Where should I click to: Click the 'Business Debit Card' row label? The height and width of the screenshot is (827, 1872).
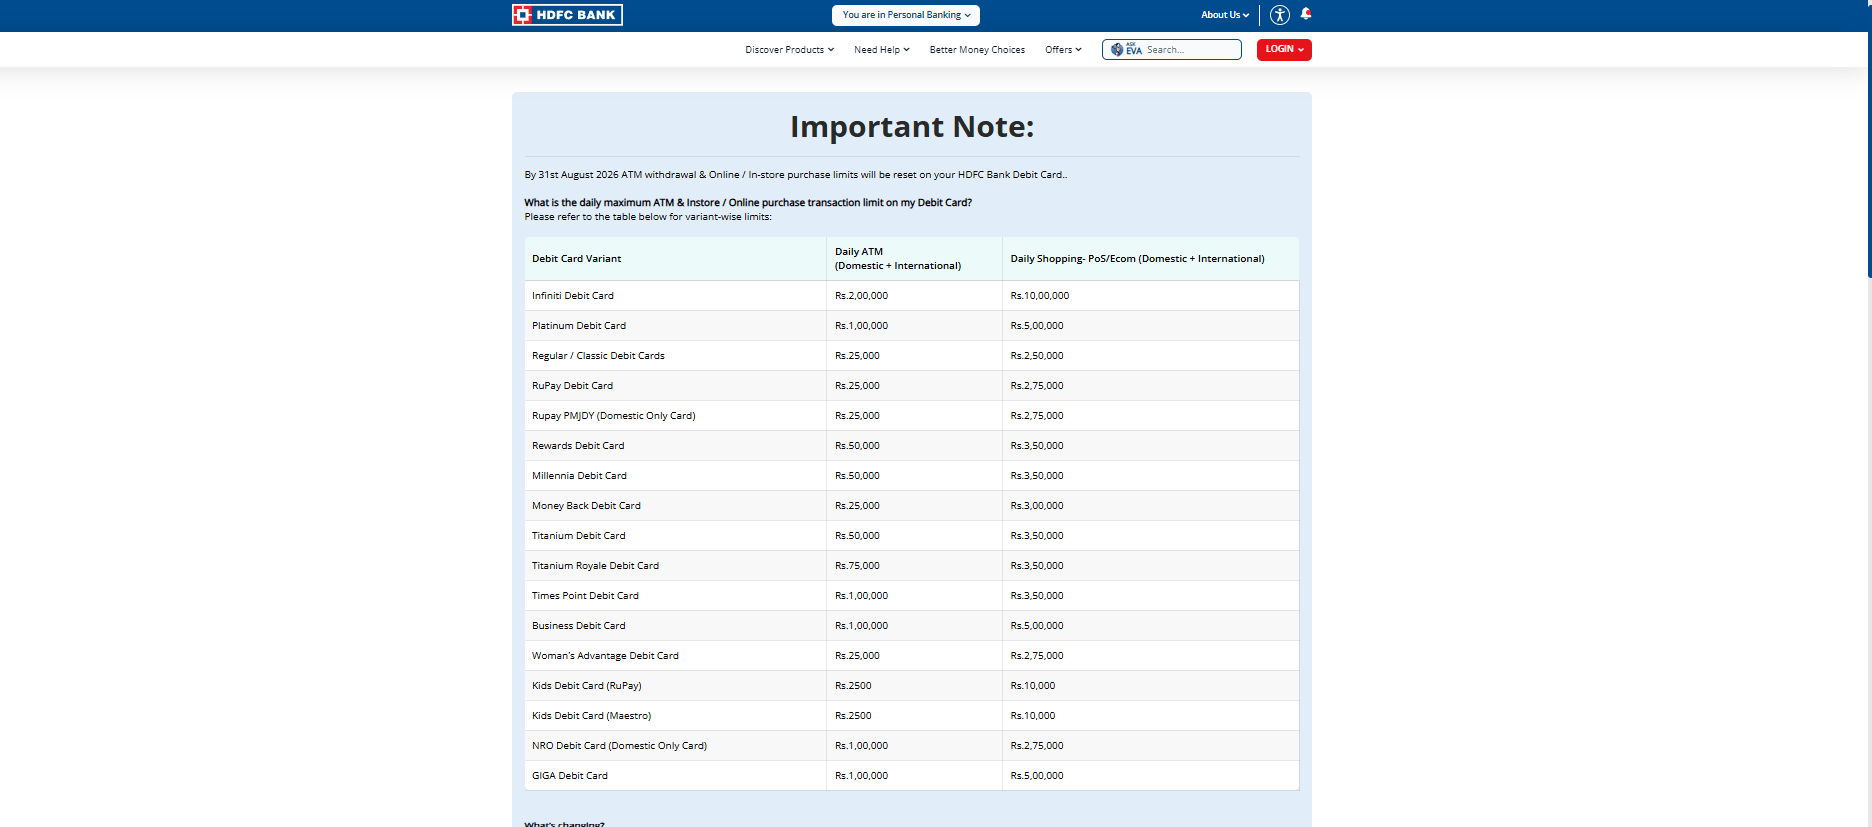[x=578, y=626]
